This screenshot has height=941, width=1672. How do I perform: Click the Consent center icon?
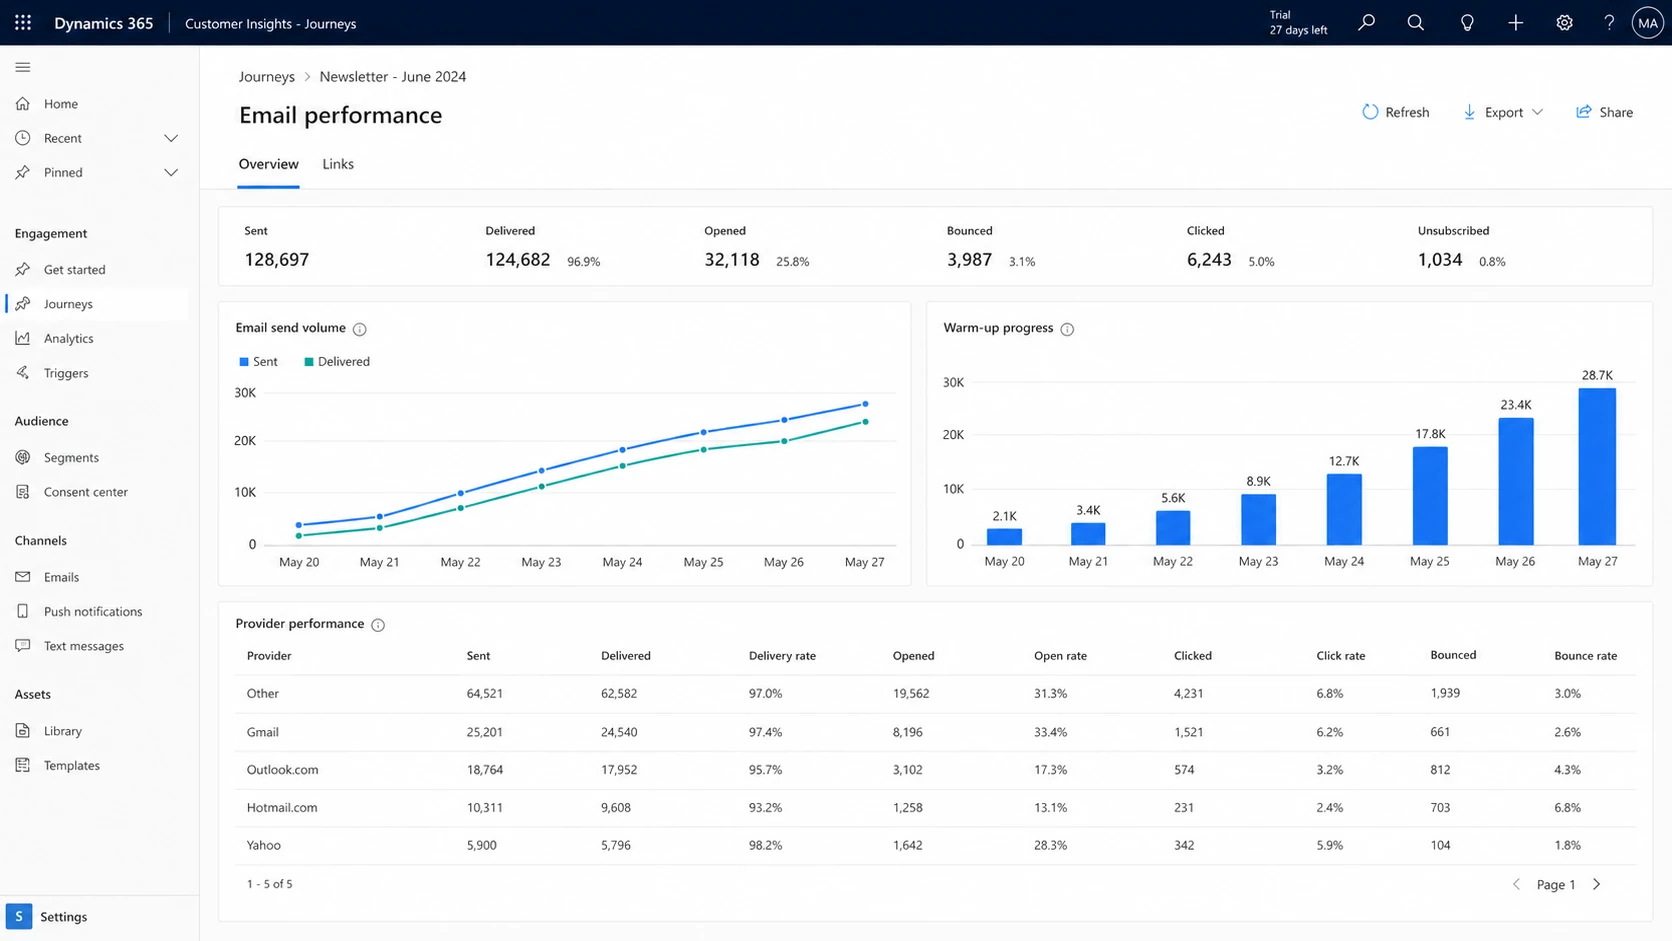coord(23,492)
